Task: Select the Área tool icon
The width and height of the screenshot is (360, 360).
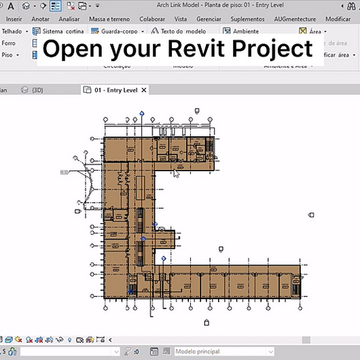Action: coord(303,31)
